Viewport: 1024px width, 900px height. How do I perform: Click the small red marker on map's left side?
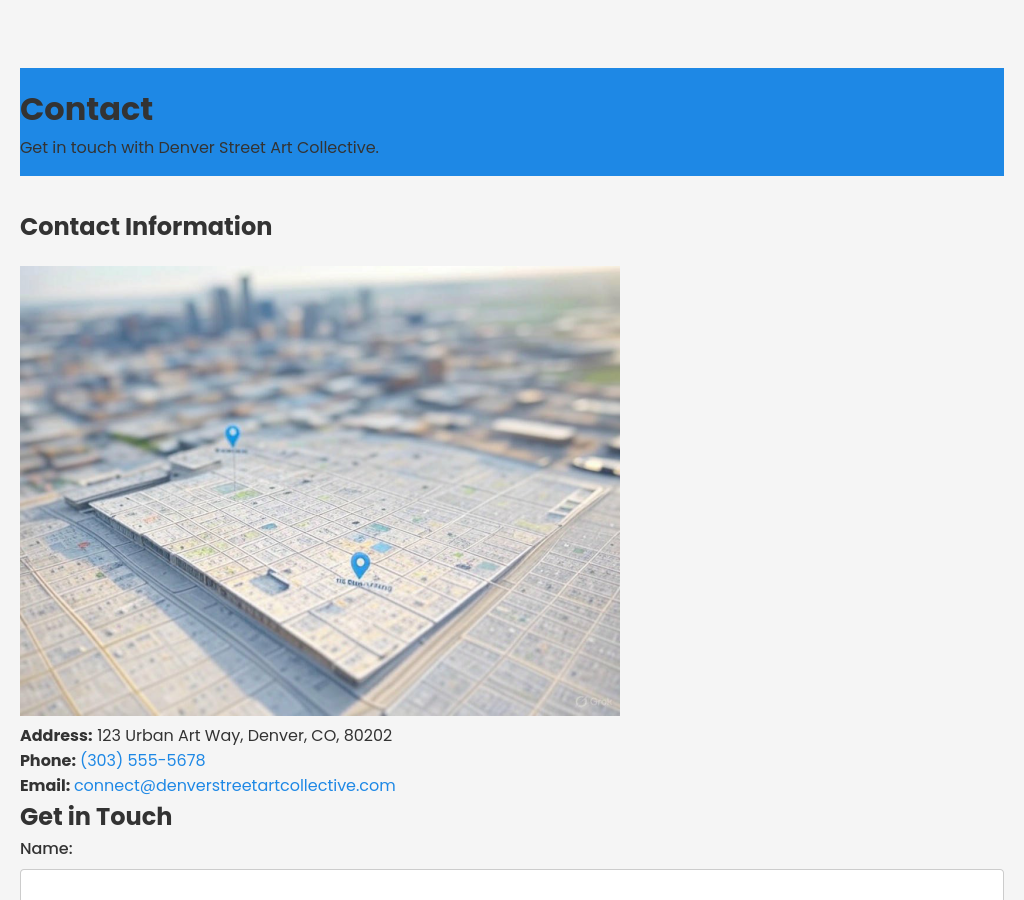[84, 546]
